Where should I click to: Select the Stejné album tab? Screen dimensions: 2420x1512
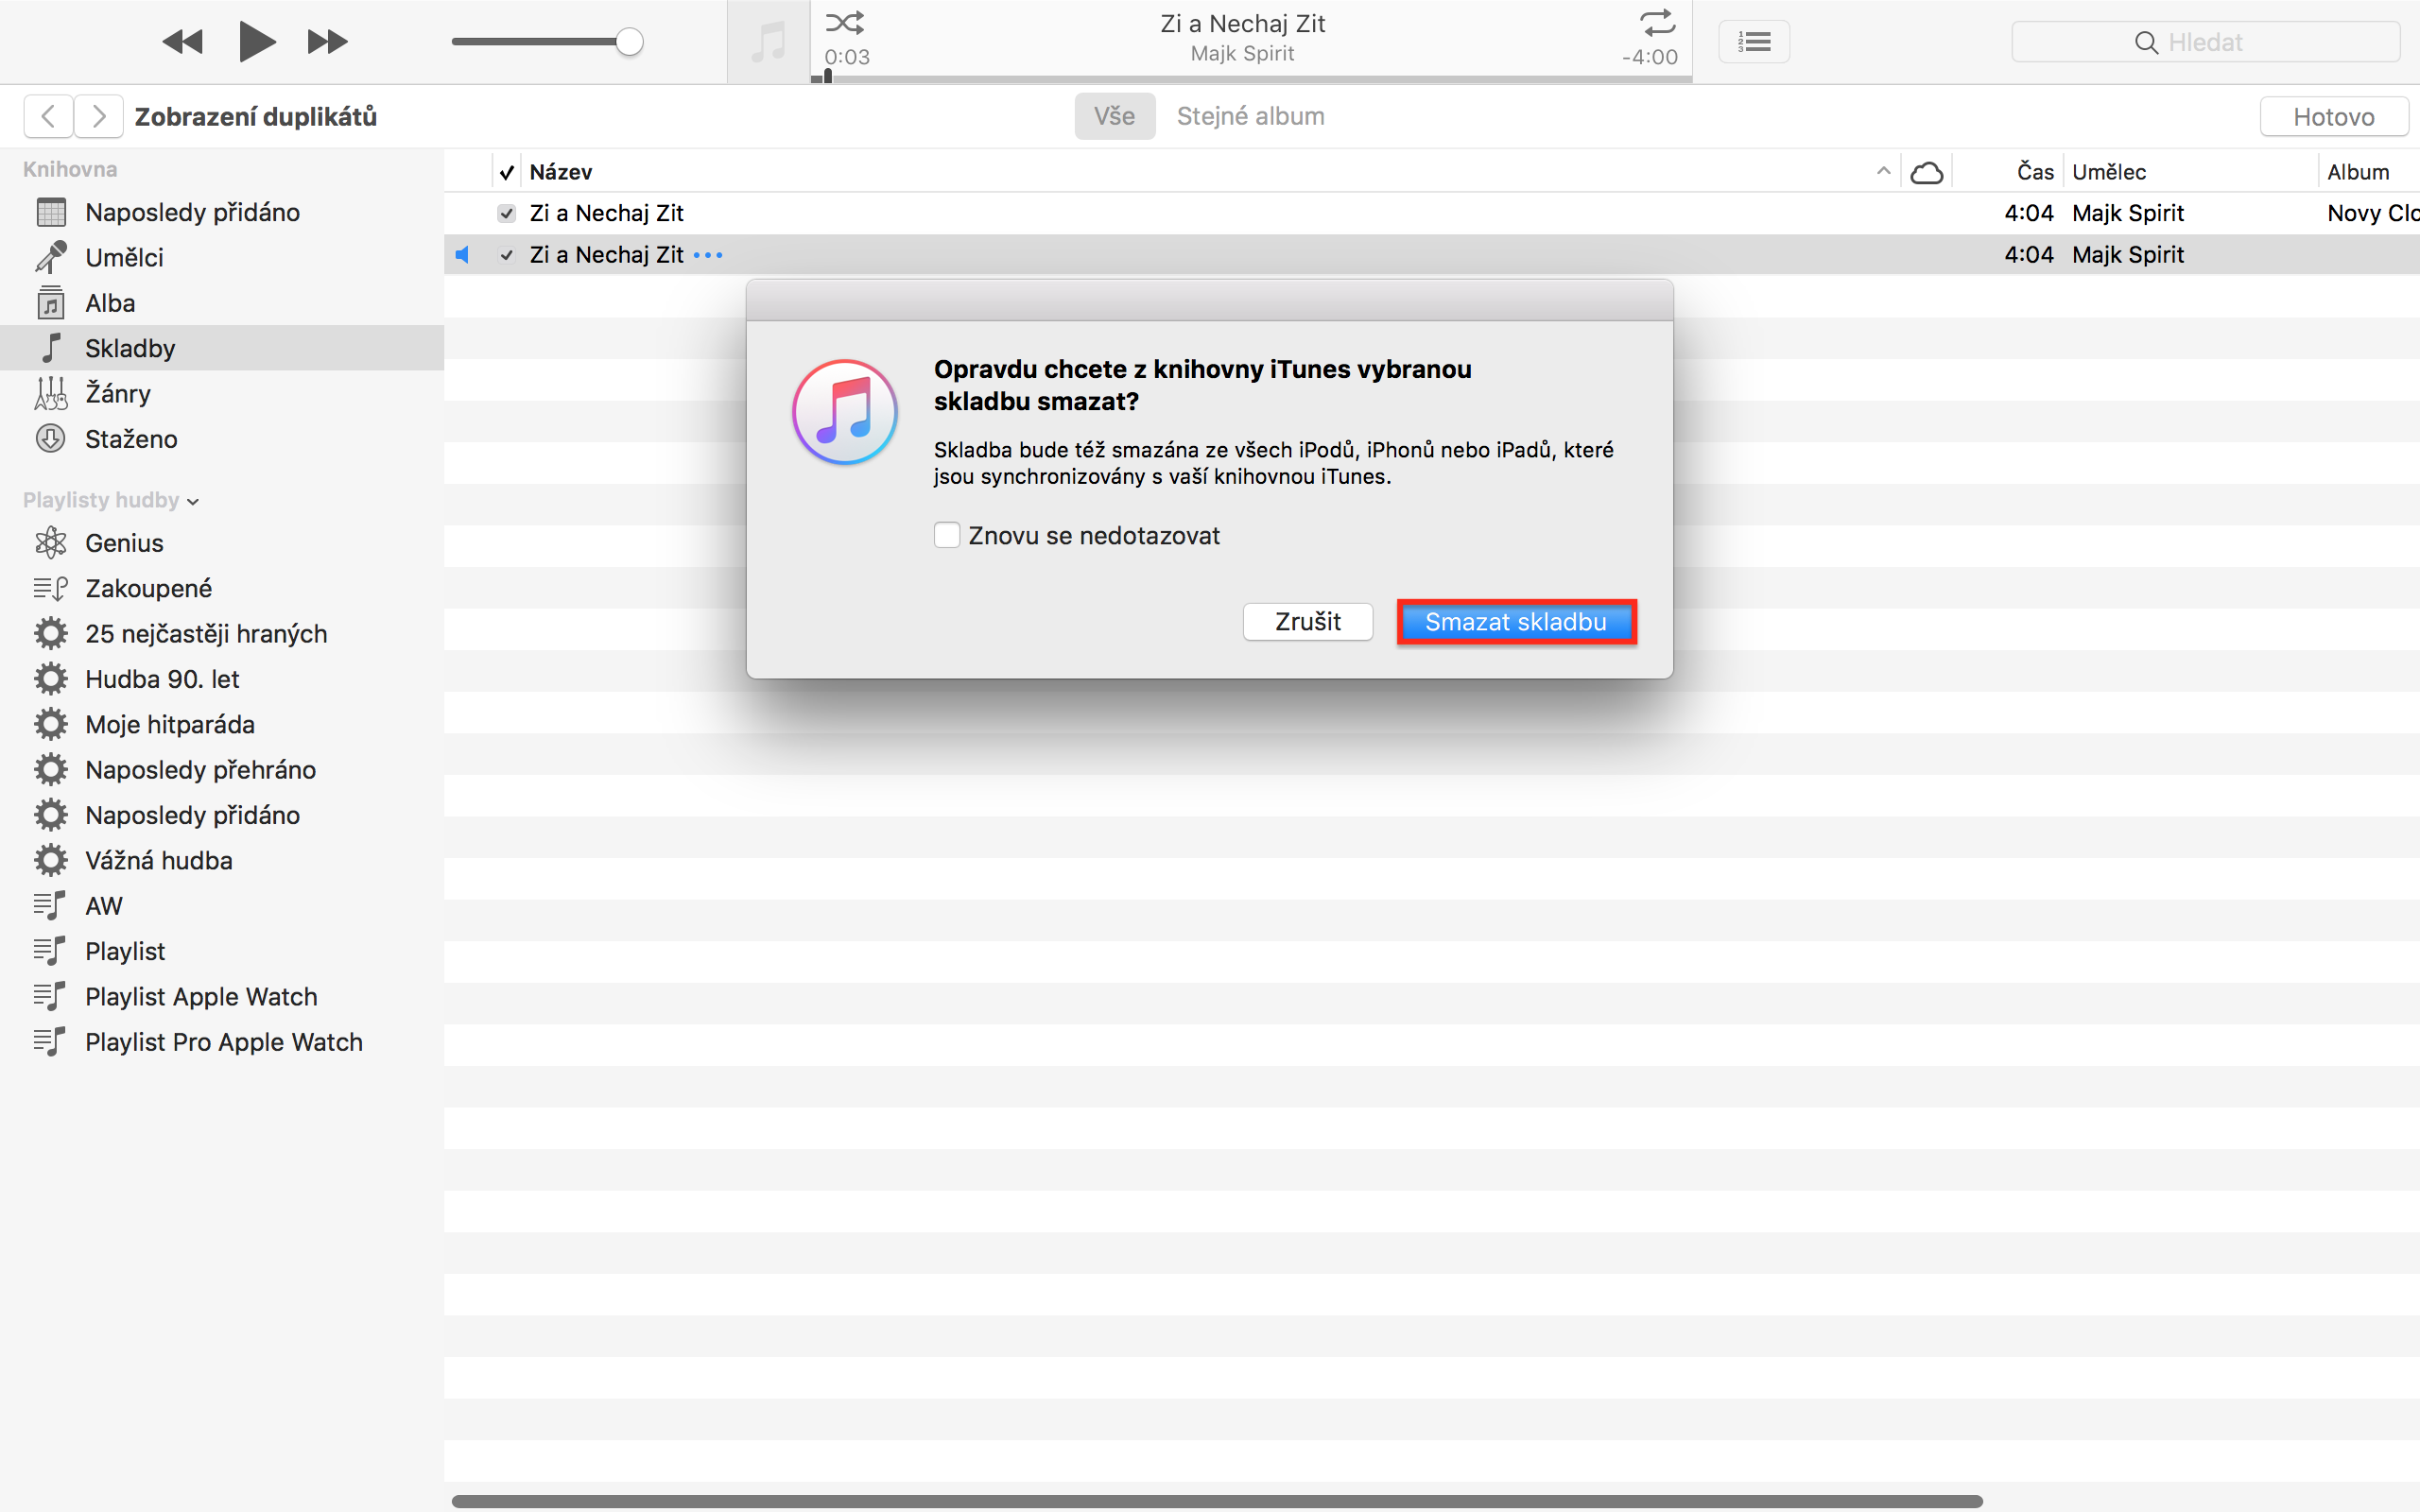(x=1250, y=116)
